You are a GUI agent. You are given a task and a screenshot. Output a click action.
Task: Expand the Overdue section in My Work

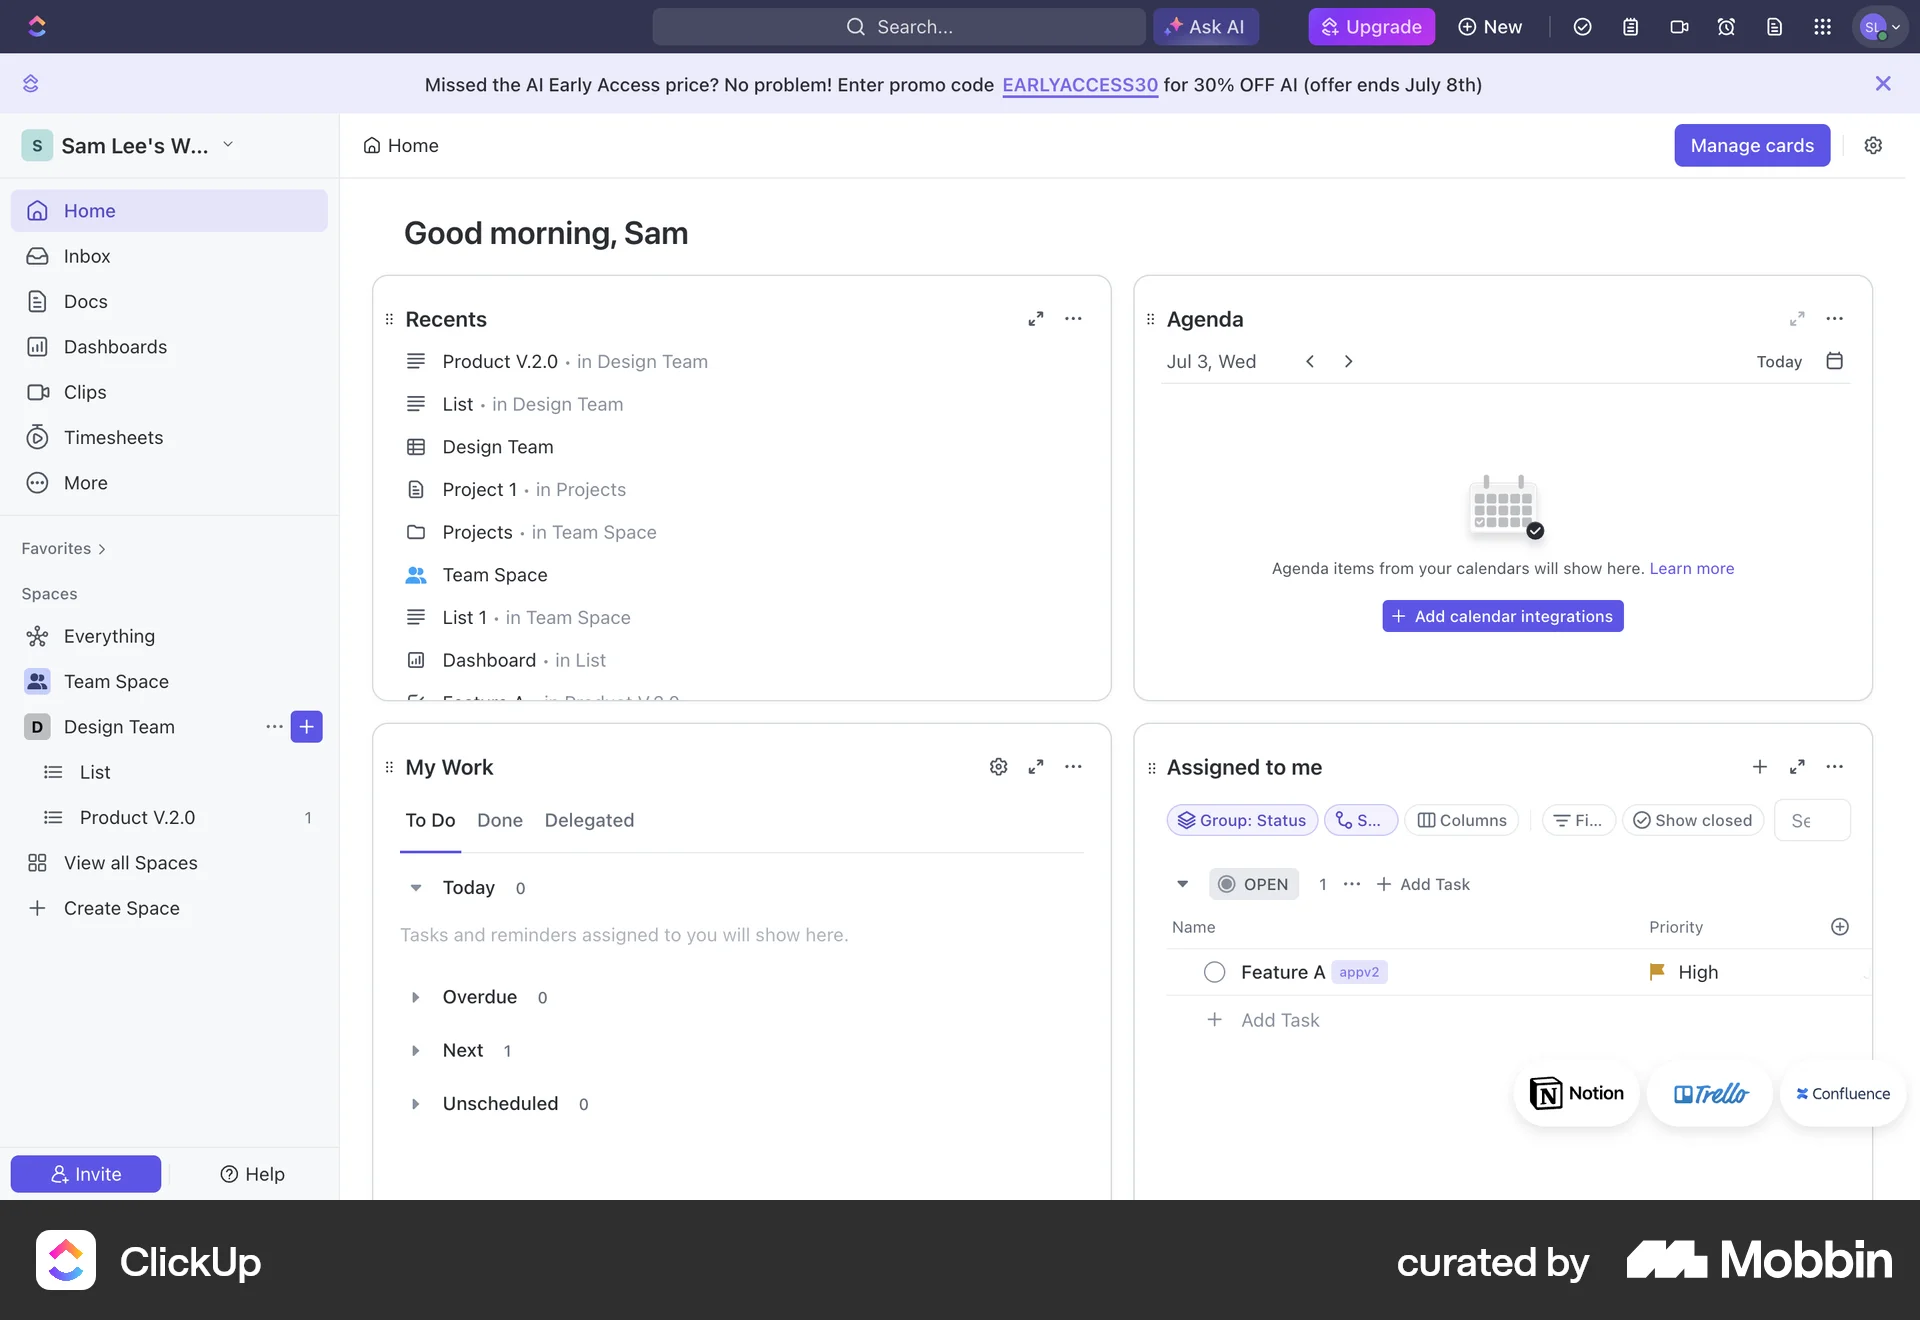tap(416, 997)
